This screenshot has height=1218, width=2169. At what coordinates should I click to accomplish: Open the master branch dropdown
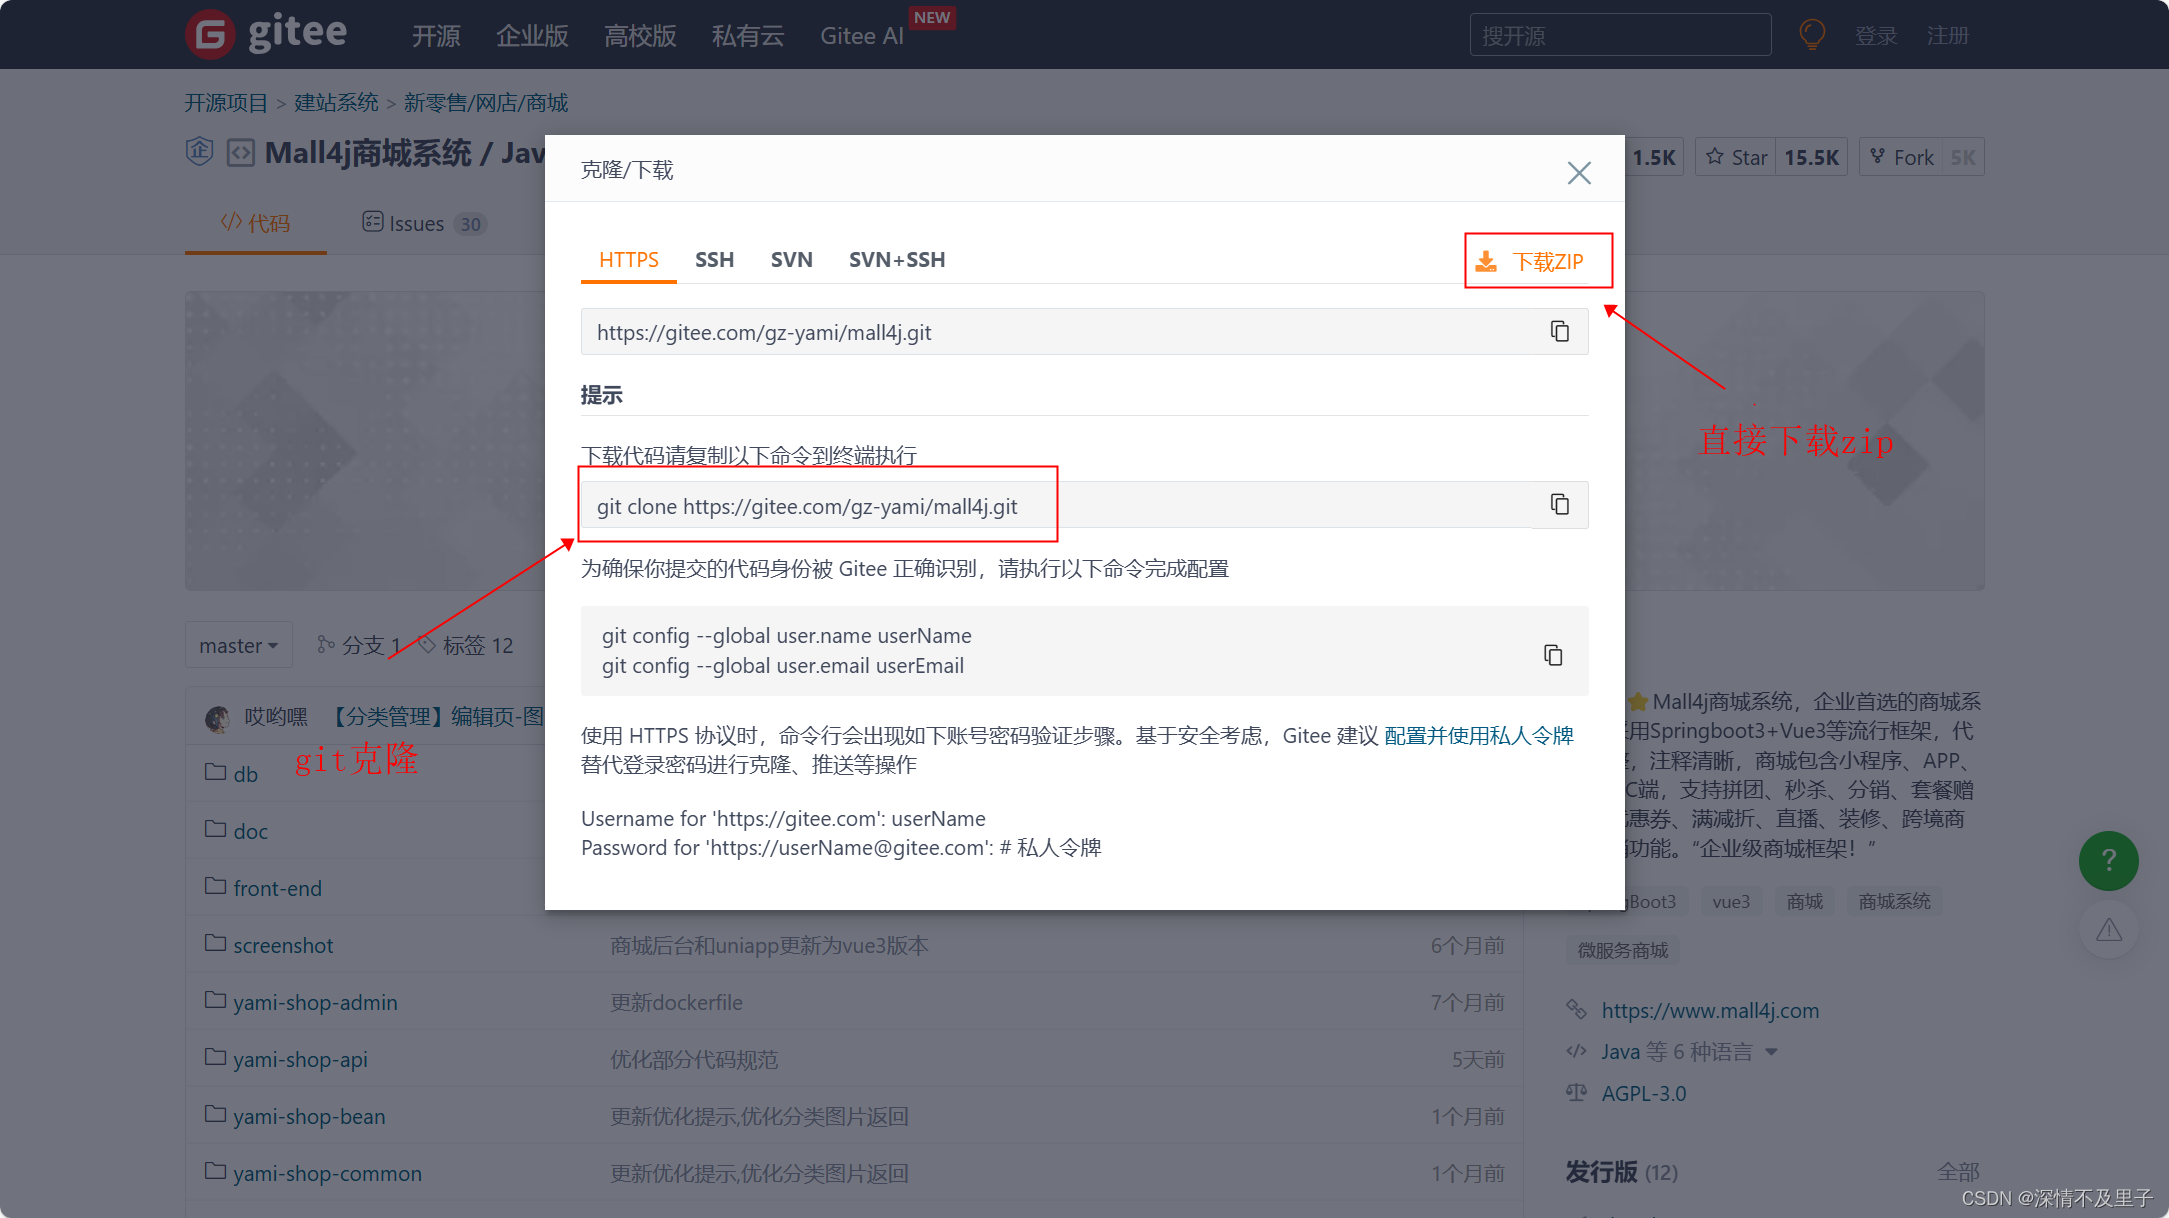pyautogui.click(x=238, y=646)
